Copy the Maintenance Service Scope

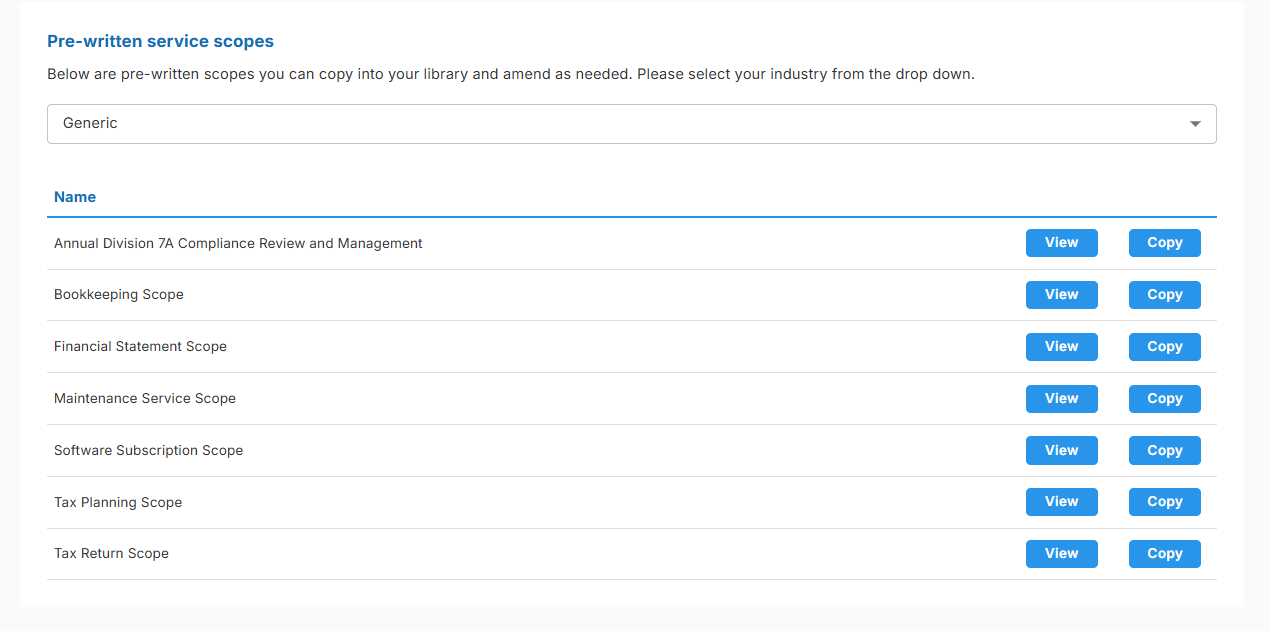1164,399
